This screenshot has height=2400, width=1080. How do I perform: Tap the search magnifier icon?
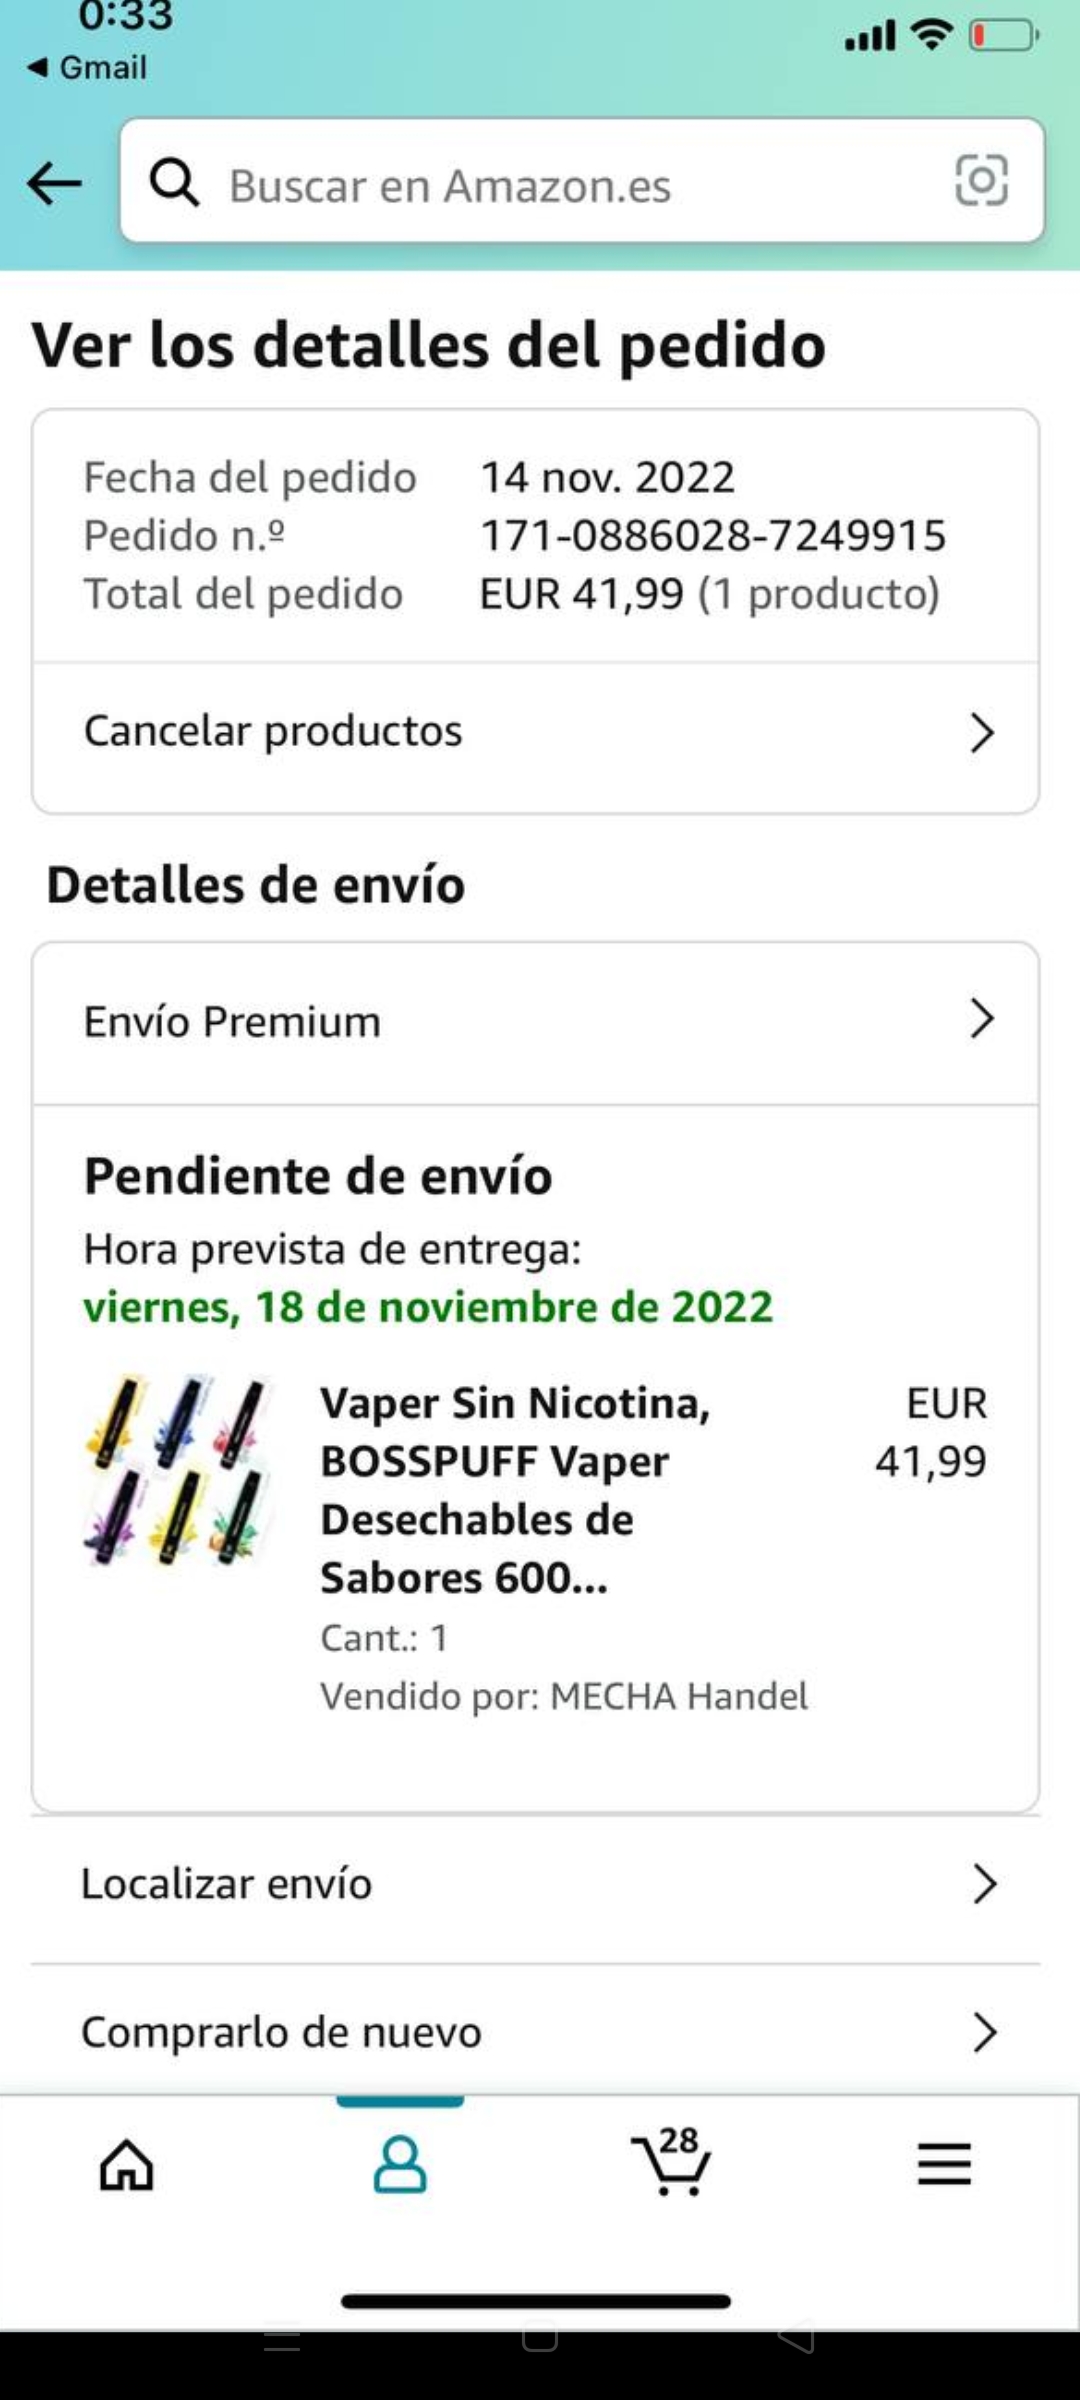(174, 182)
